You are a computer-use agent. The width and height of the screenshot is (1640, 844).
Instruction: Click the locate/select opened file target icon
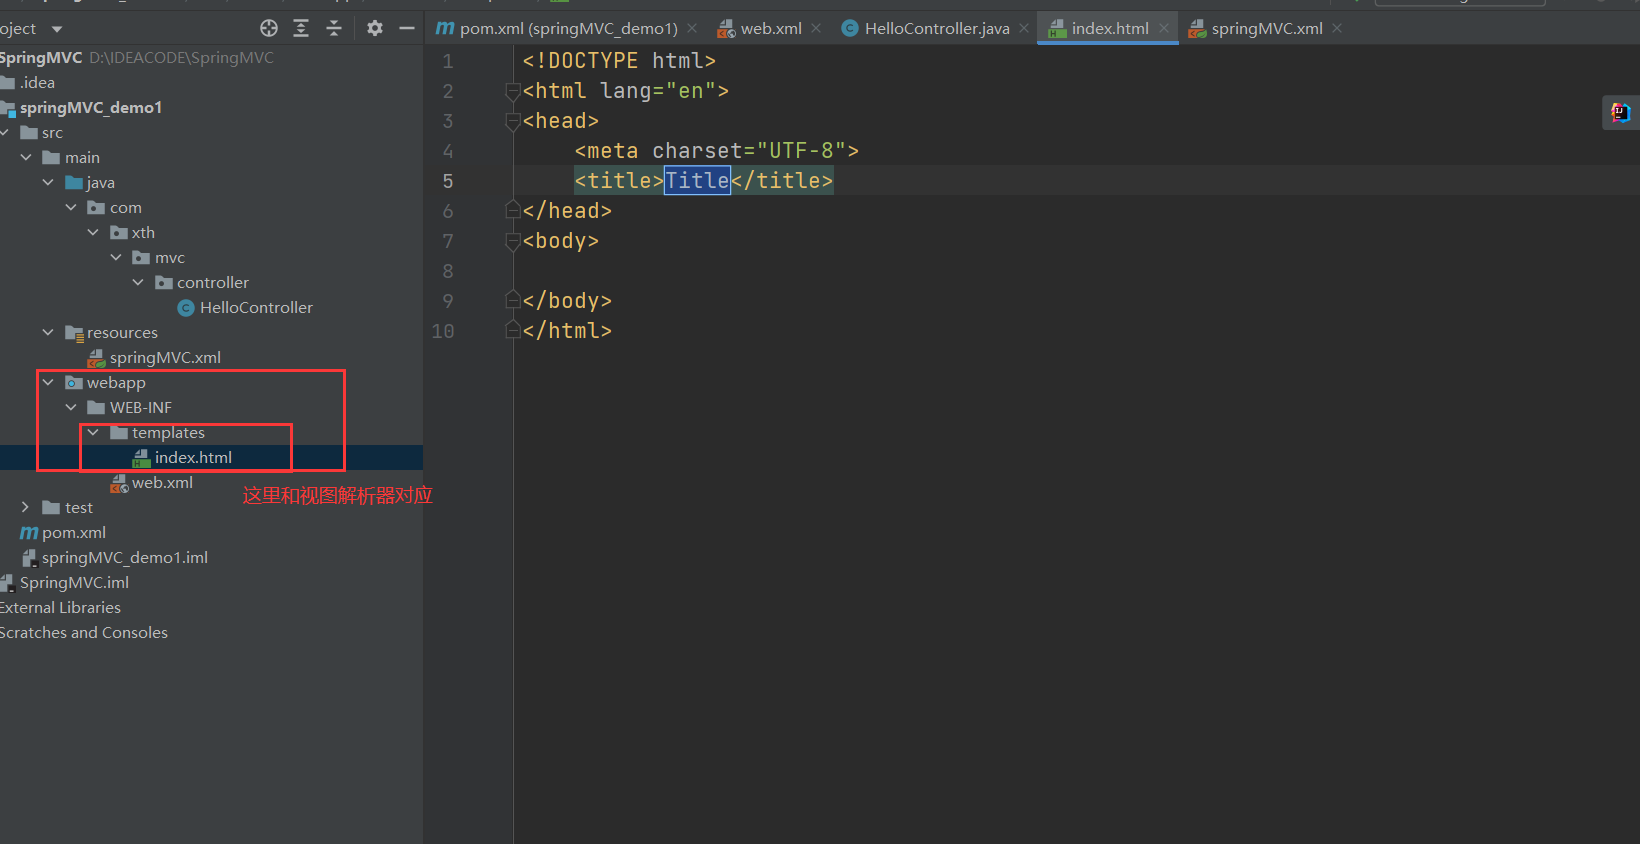click(x=269, y=28)
